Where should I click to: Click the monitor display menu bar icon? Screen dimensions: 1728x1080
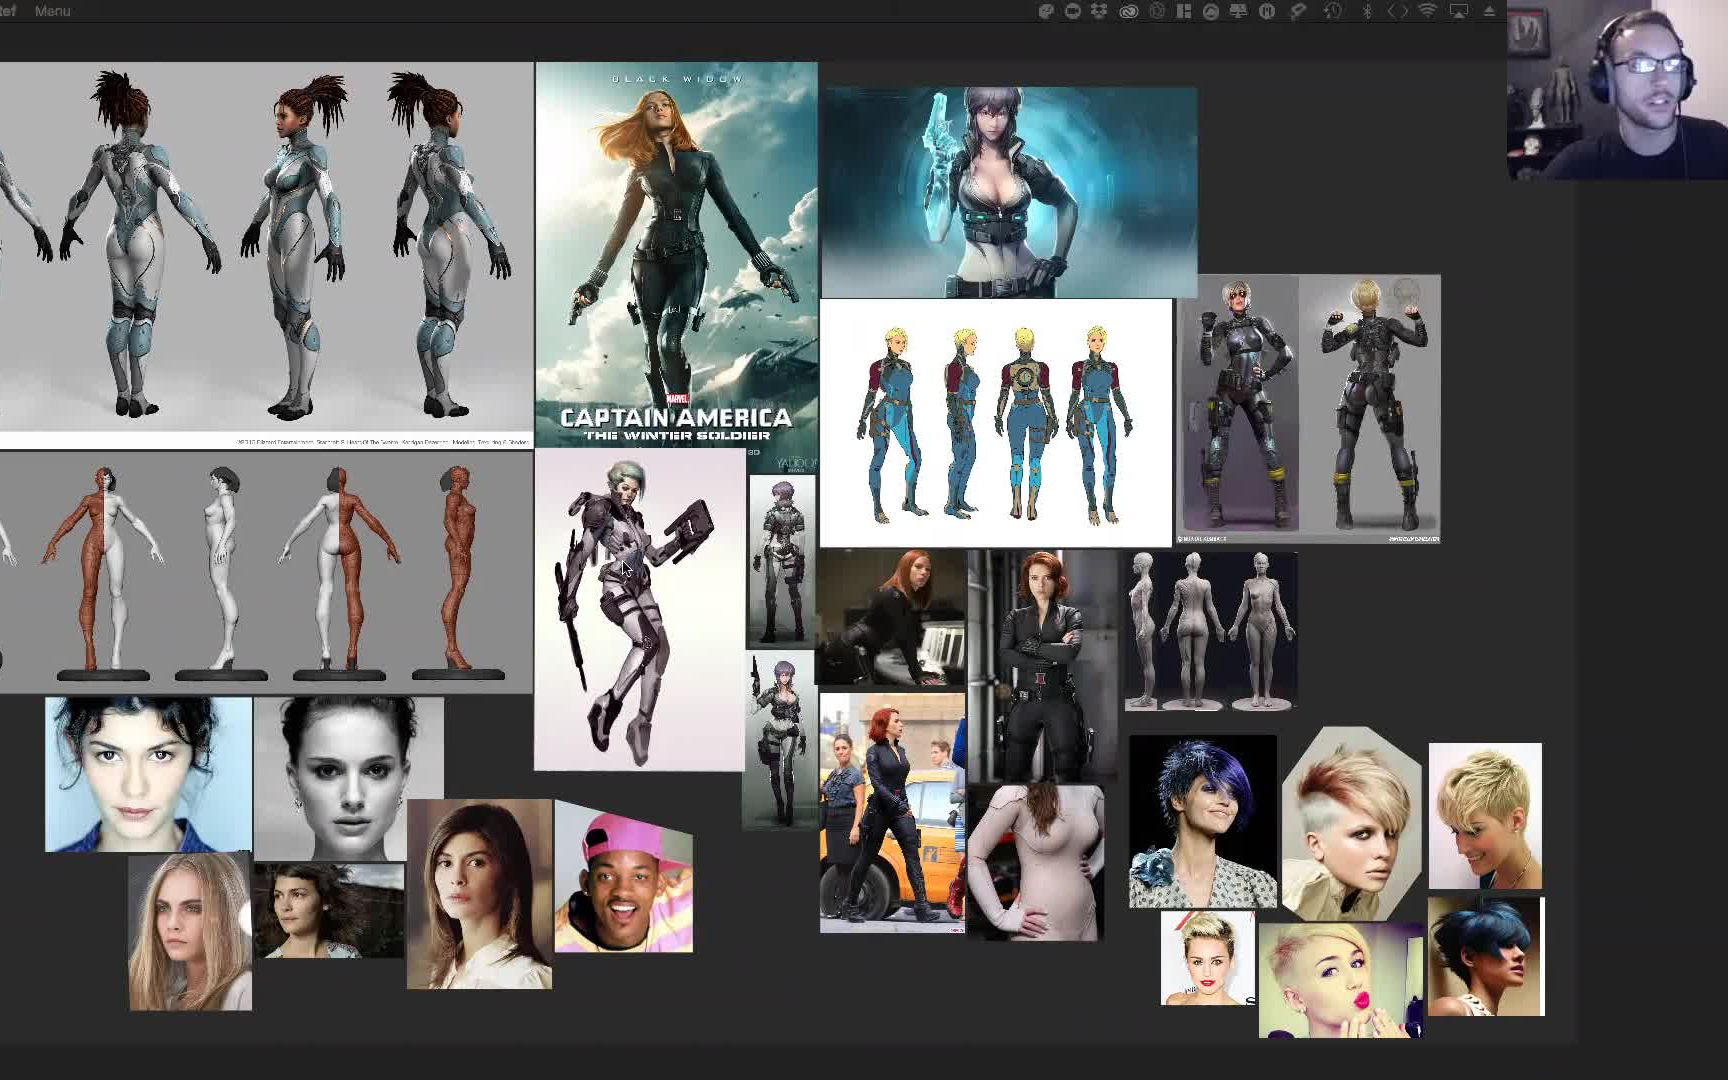1239,11
